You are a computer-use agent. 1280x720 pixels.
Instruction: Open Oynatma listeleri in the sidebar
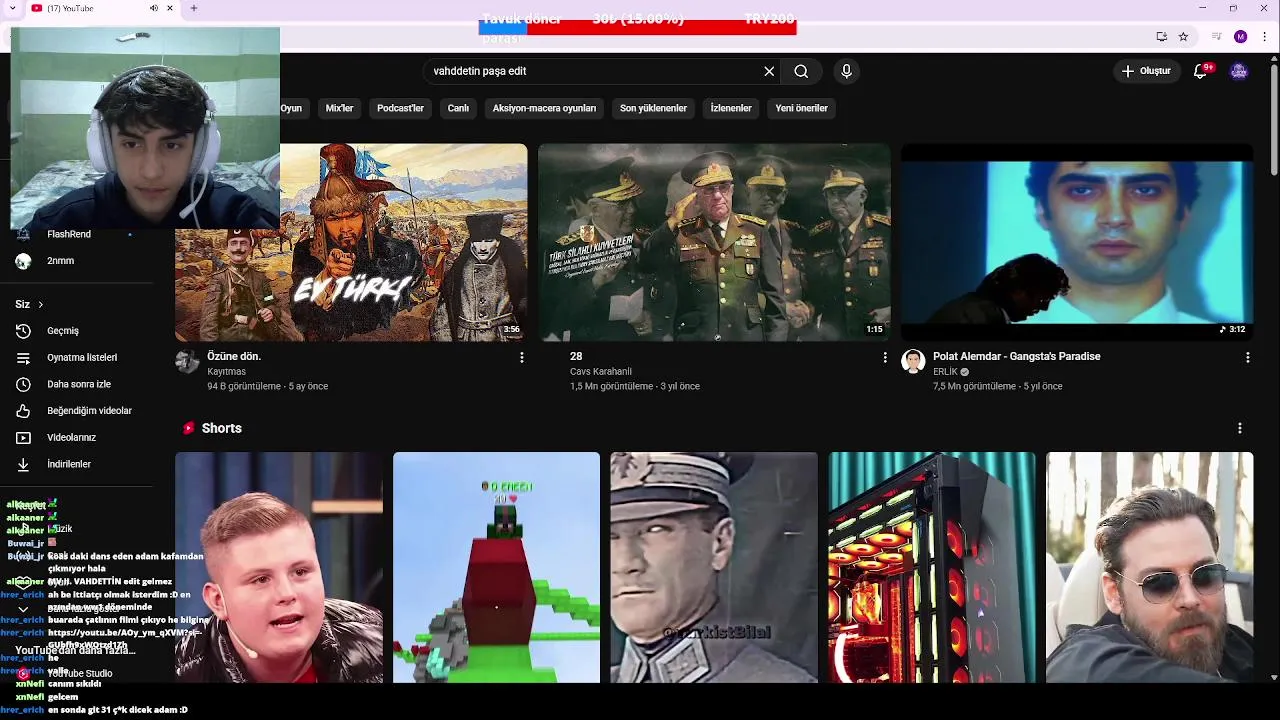pos(82,357)
